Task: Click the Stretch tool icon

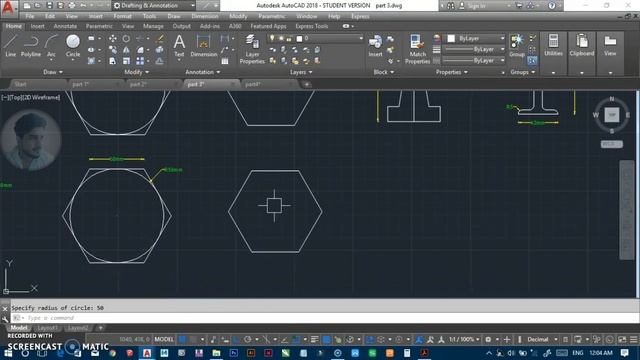Action: [113, 61]
